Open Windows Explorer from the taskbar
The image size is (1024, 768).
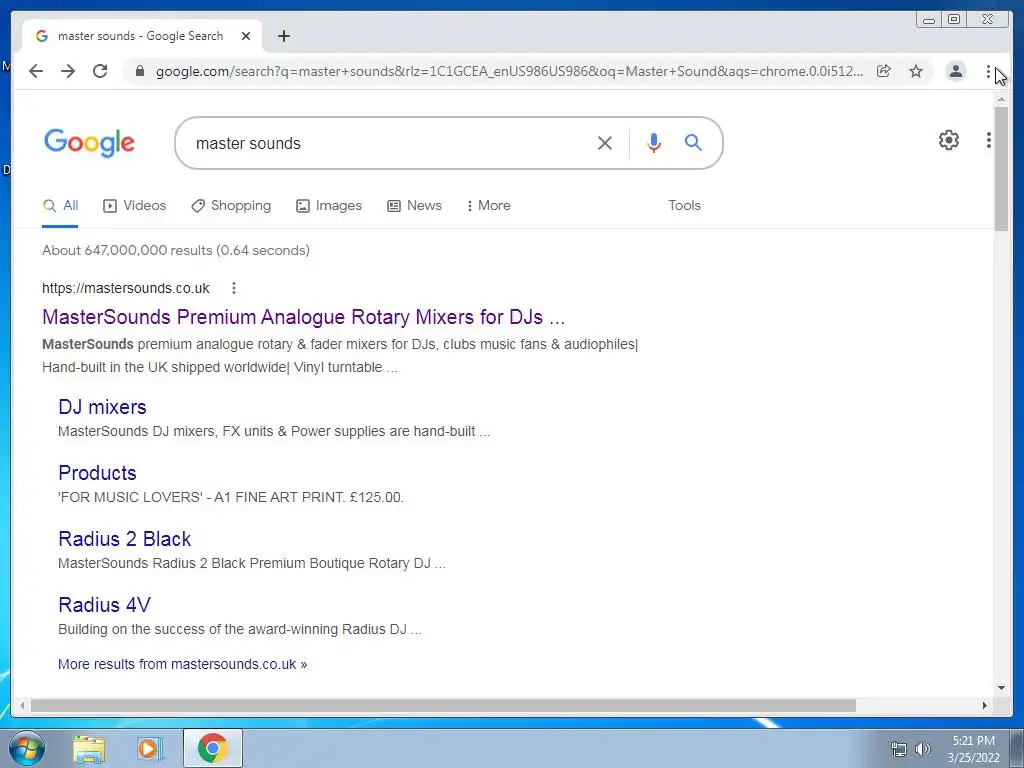[x=89, y=748]
